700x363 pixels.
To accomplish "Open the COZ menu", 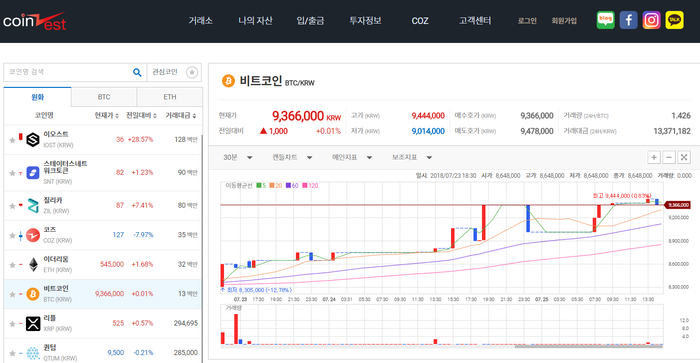I will (x=420, y=21).
